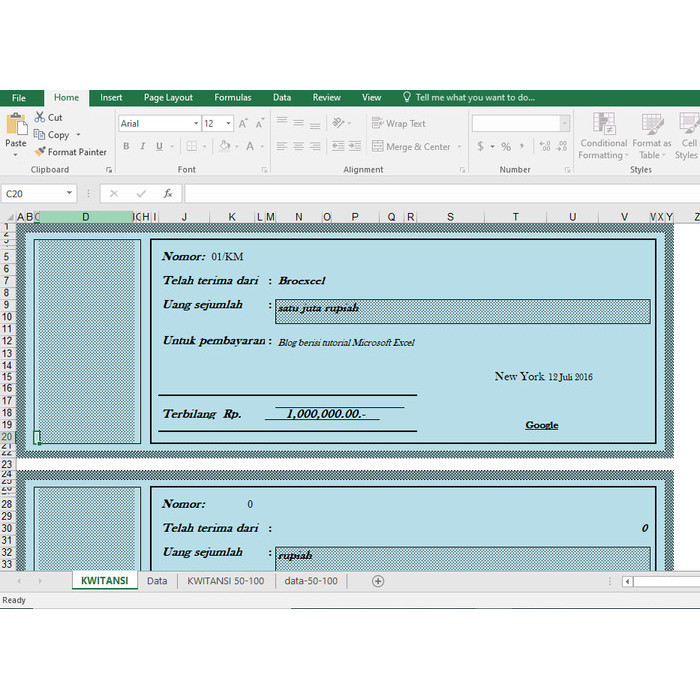Open the Cell Styles gallery
The width and height of the screenshot is (700, 700).
tap(688, 136)
